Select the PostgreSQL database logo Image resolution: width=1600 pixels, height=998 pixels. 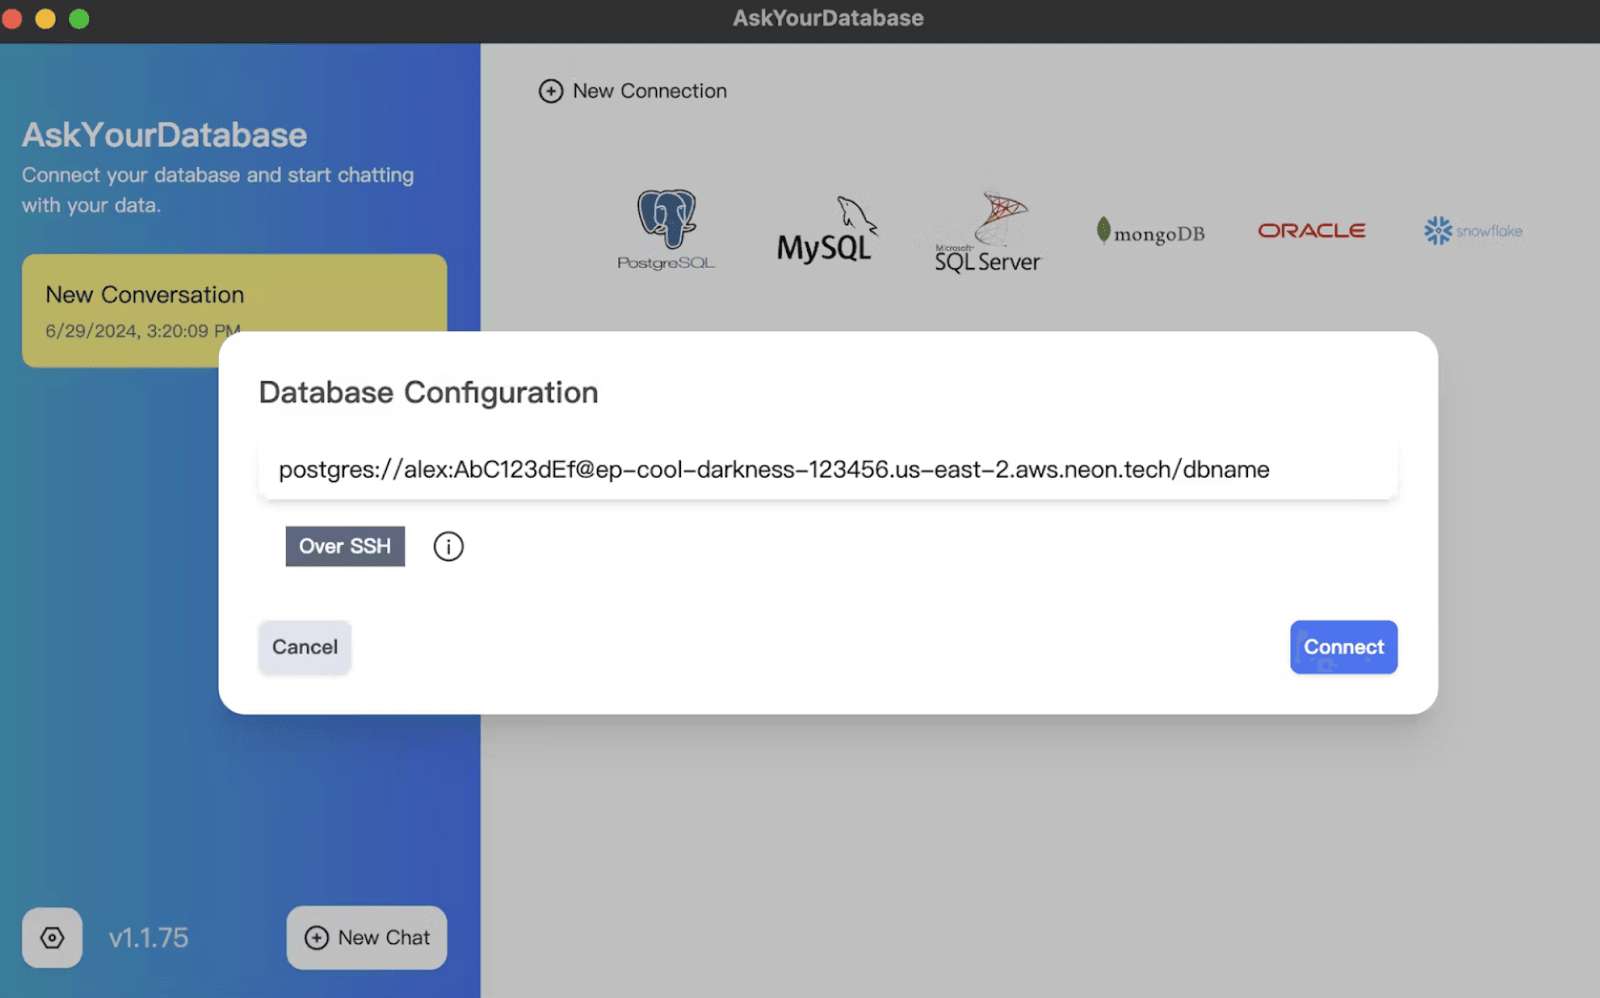(x=666, y=230)
